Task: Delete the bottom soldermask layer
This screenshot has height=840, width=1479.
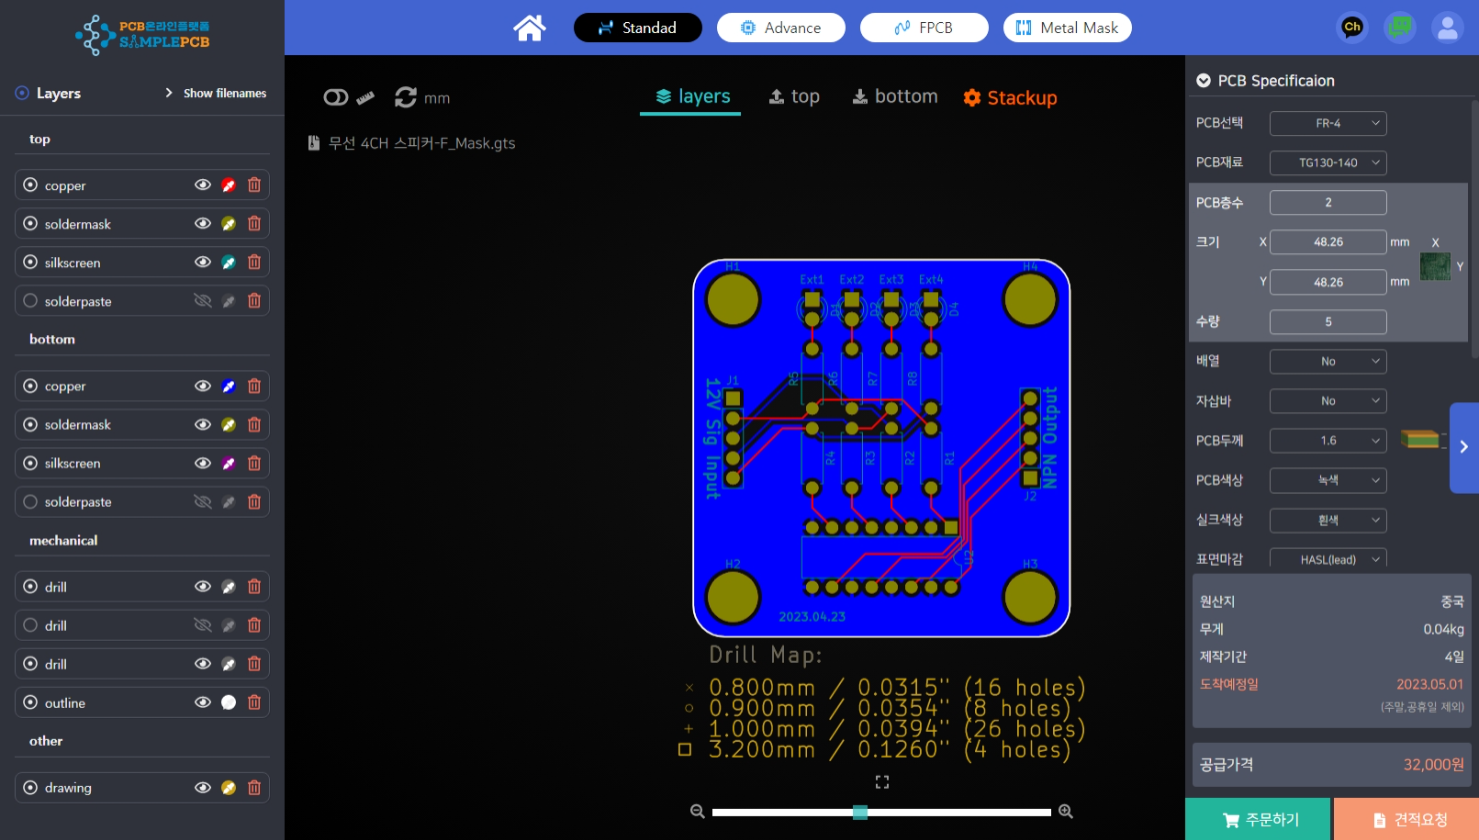Action: (254, 425)
